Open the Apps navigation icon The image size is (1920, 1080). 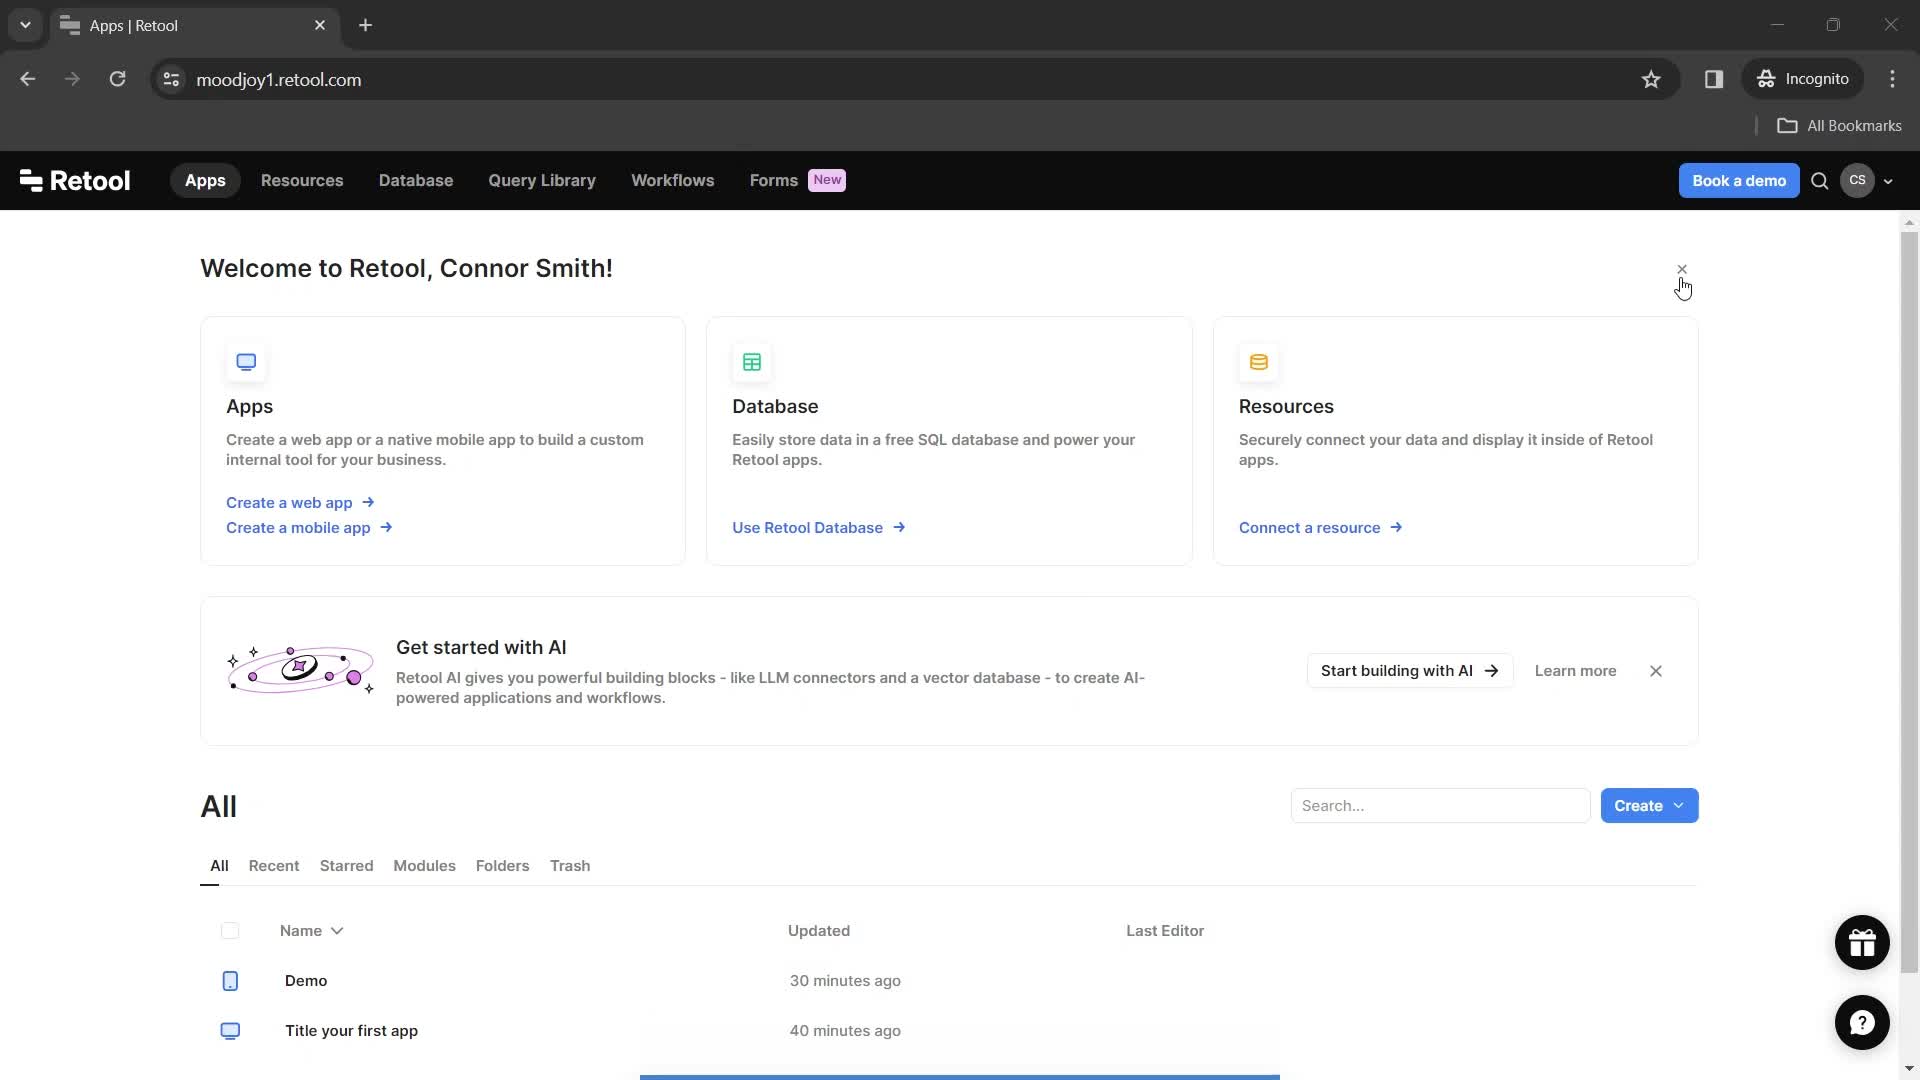[206, 179]
